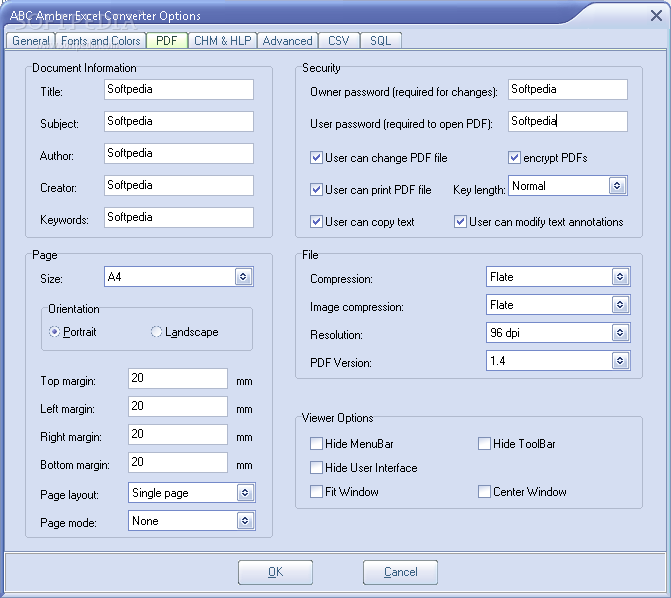Click the Top margin field
Screen dimensions: 671x598
tap(178, 378)
